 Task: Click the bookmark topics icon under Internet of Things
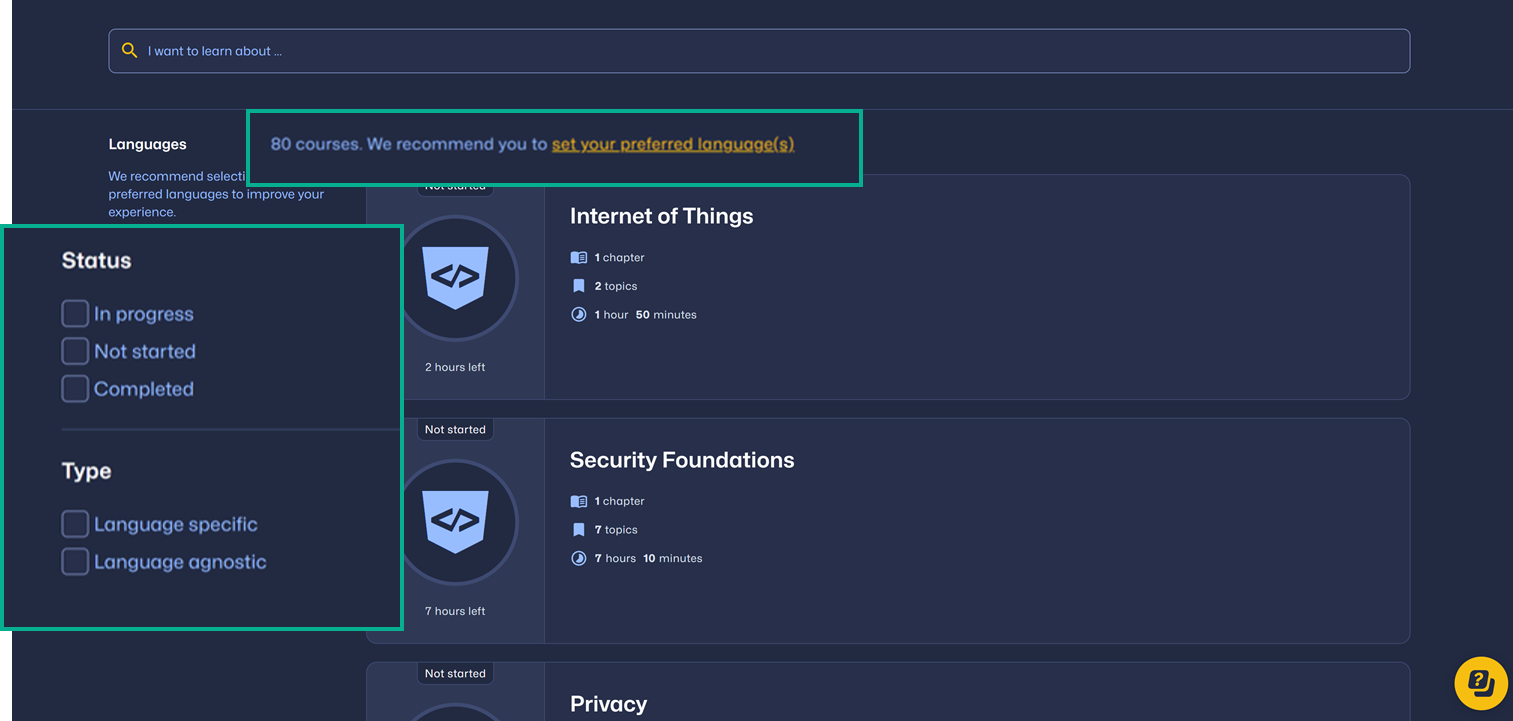tap(578, 286)
